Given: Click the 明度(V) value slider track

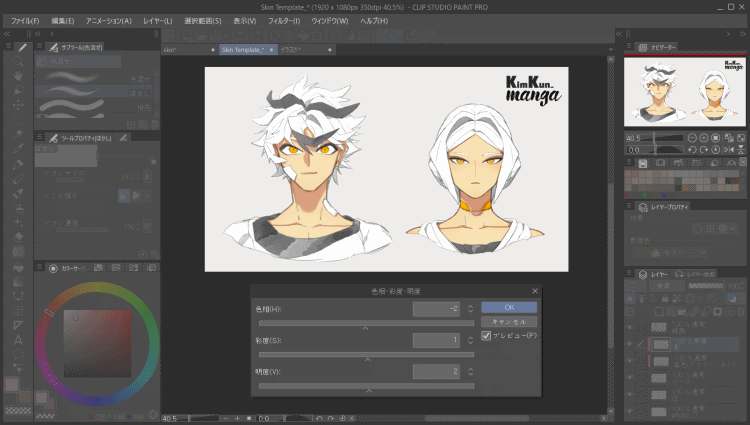Looking at the screenshot, I should tap(366, 386).
